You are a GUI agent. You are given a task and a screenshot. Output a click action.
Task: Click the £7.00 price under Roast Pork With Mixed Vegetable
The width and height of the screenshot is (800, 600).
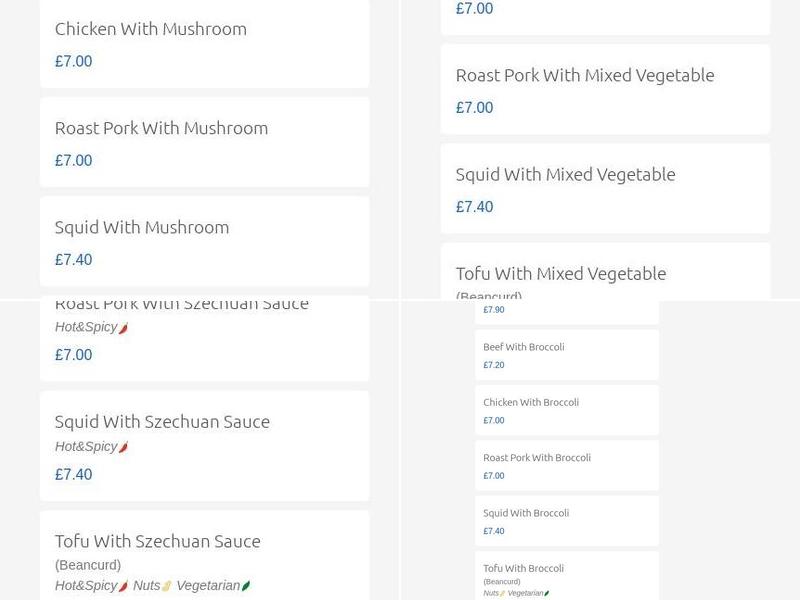click(475, 107)
